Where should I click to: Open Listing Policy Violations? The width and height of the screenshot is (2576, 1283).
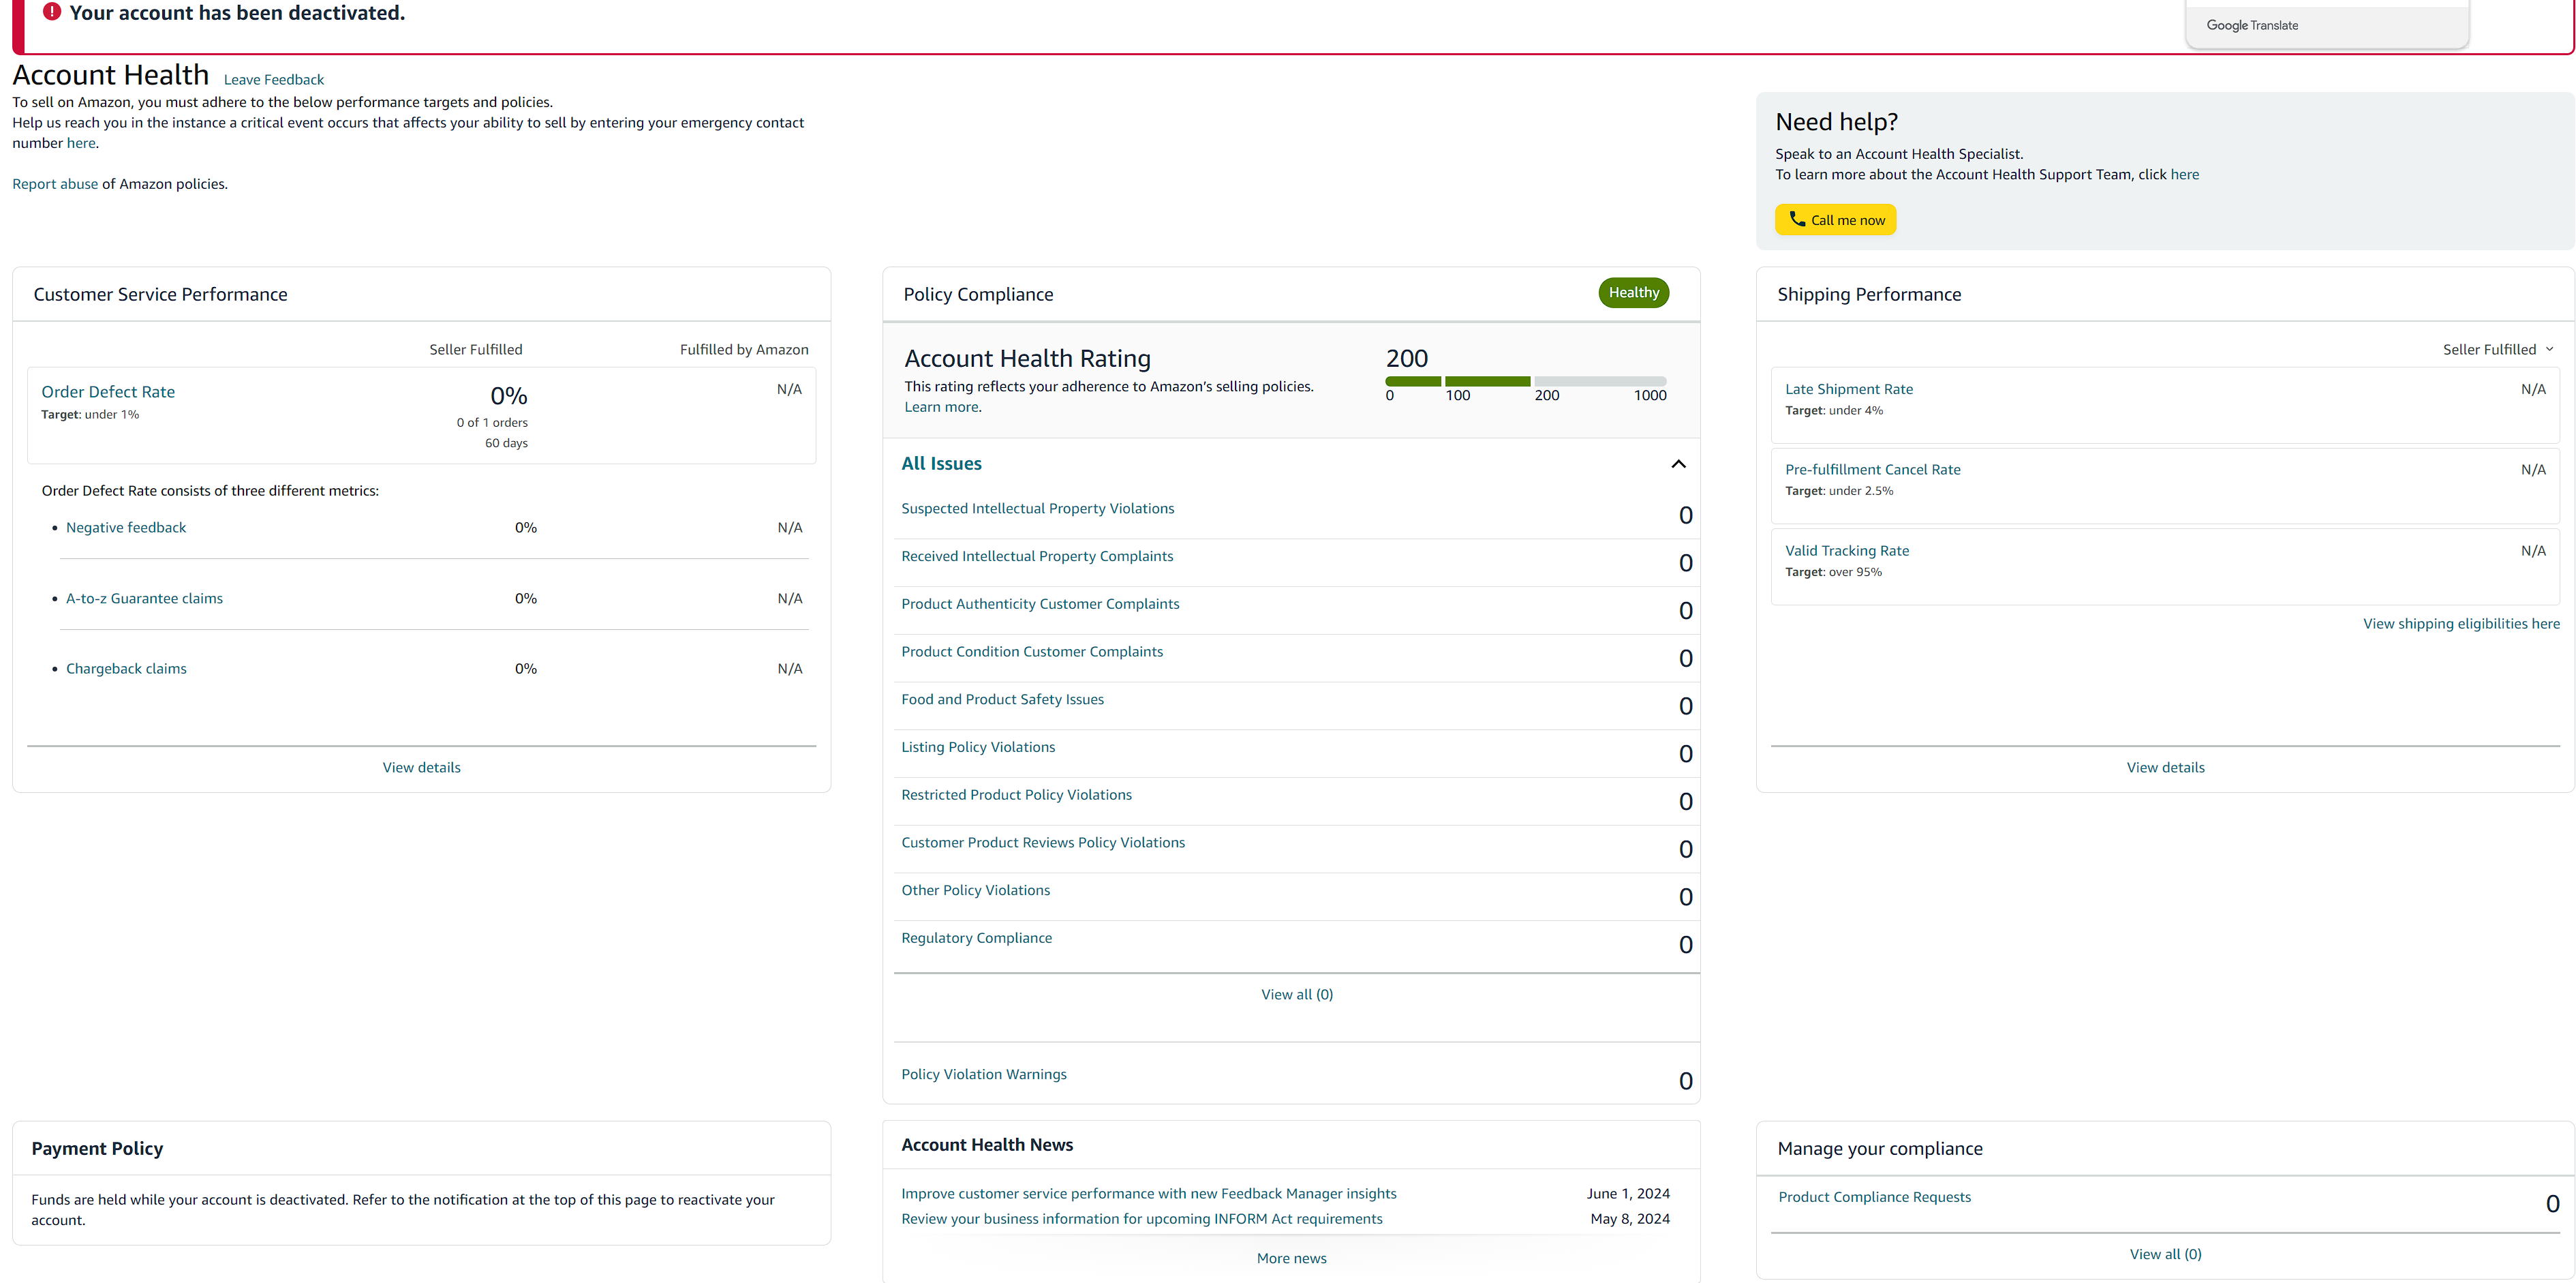pos(978,747)
